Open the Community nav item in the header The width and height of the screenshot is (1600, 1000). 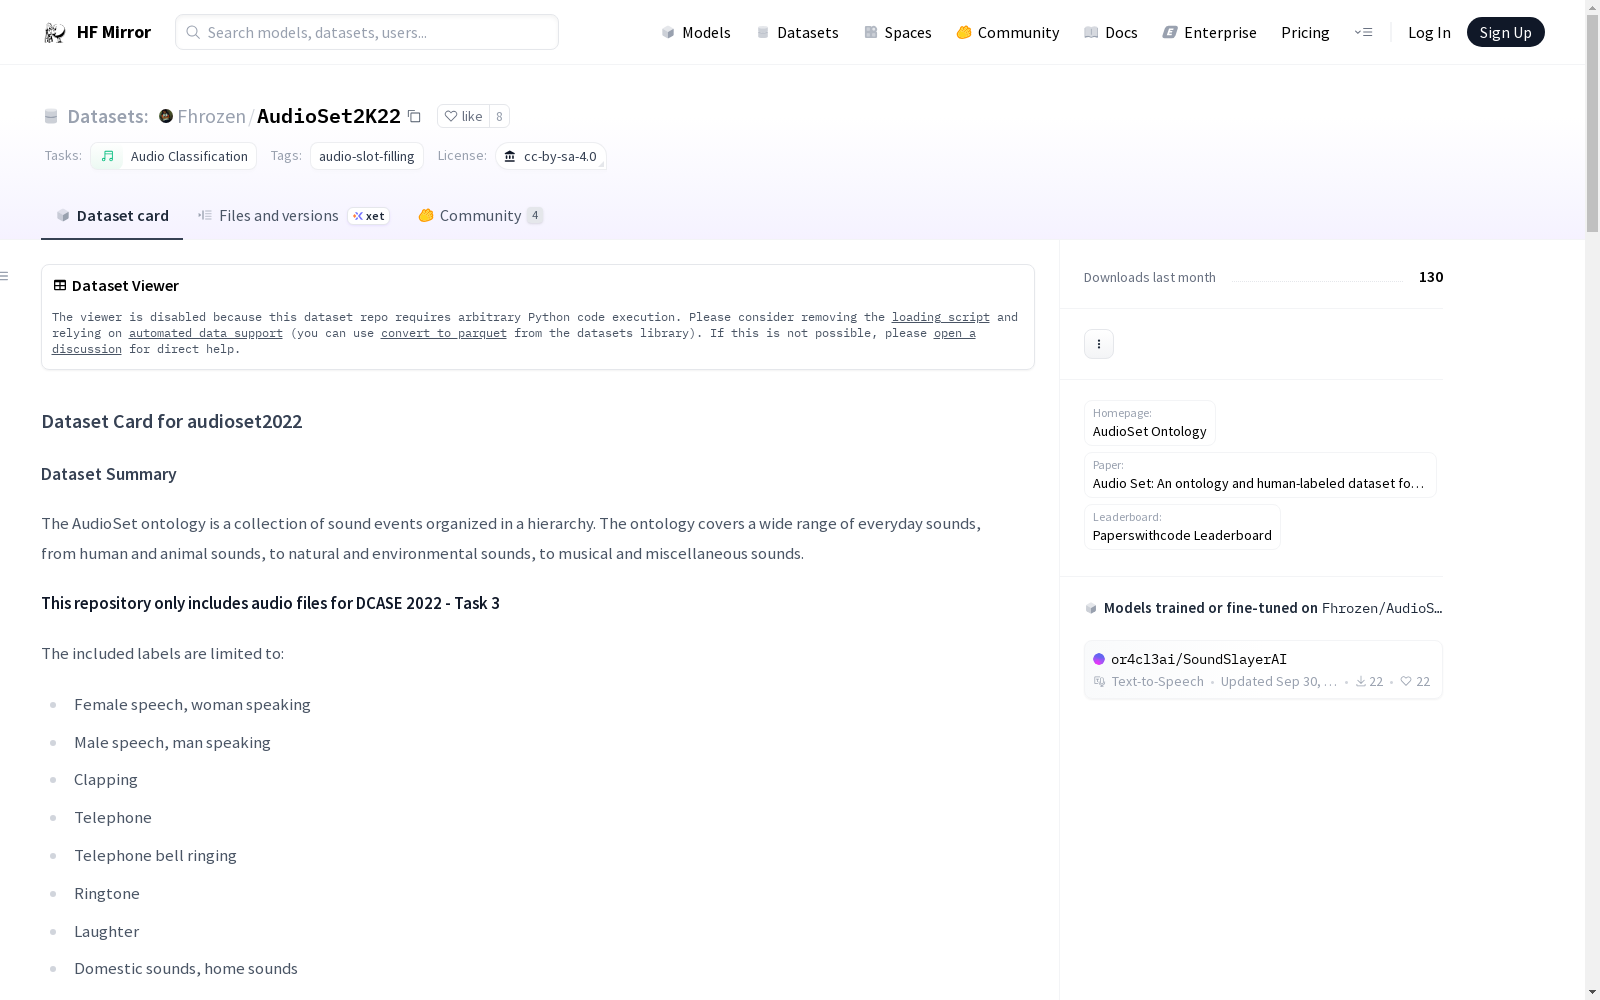point(1008,32)
